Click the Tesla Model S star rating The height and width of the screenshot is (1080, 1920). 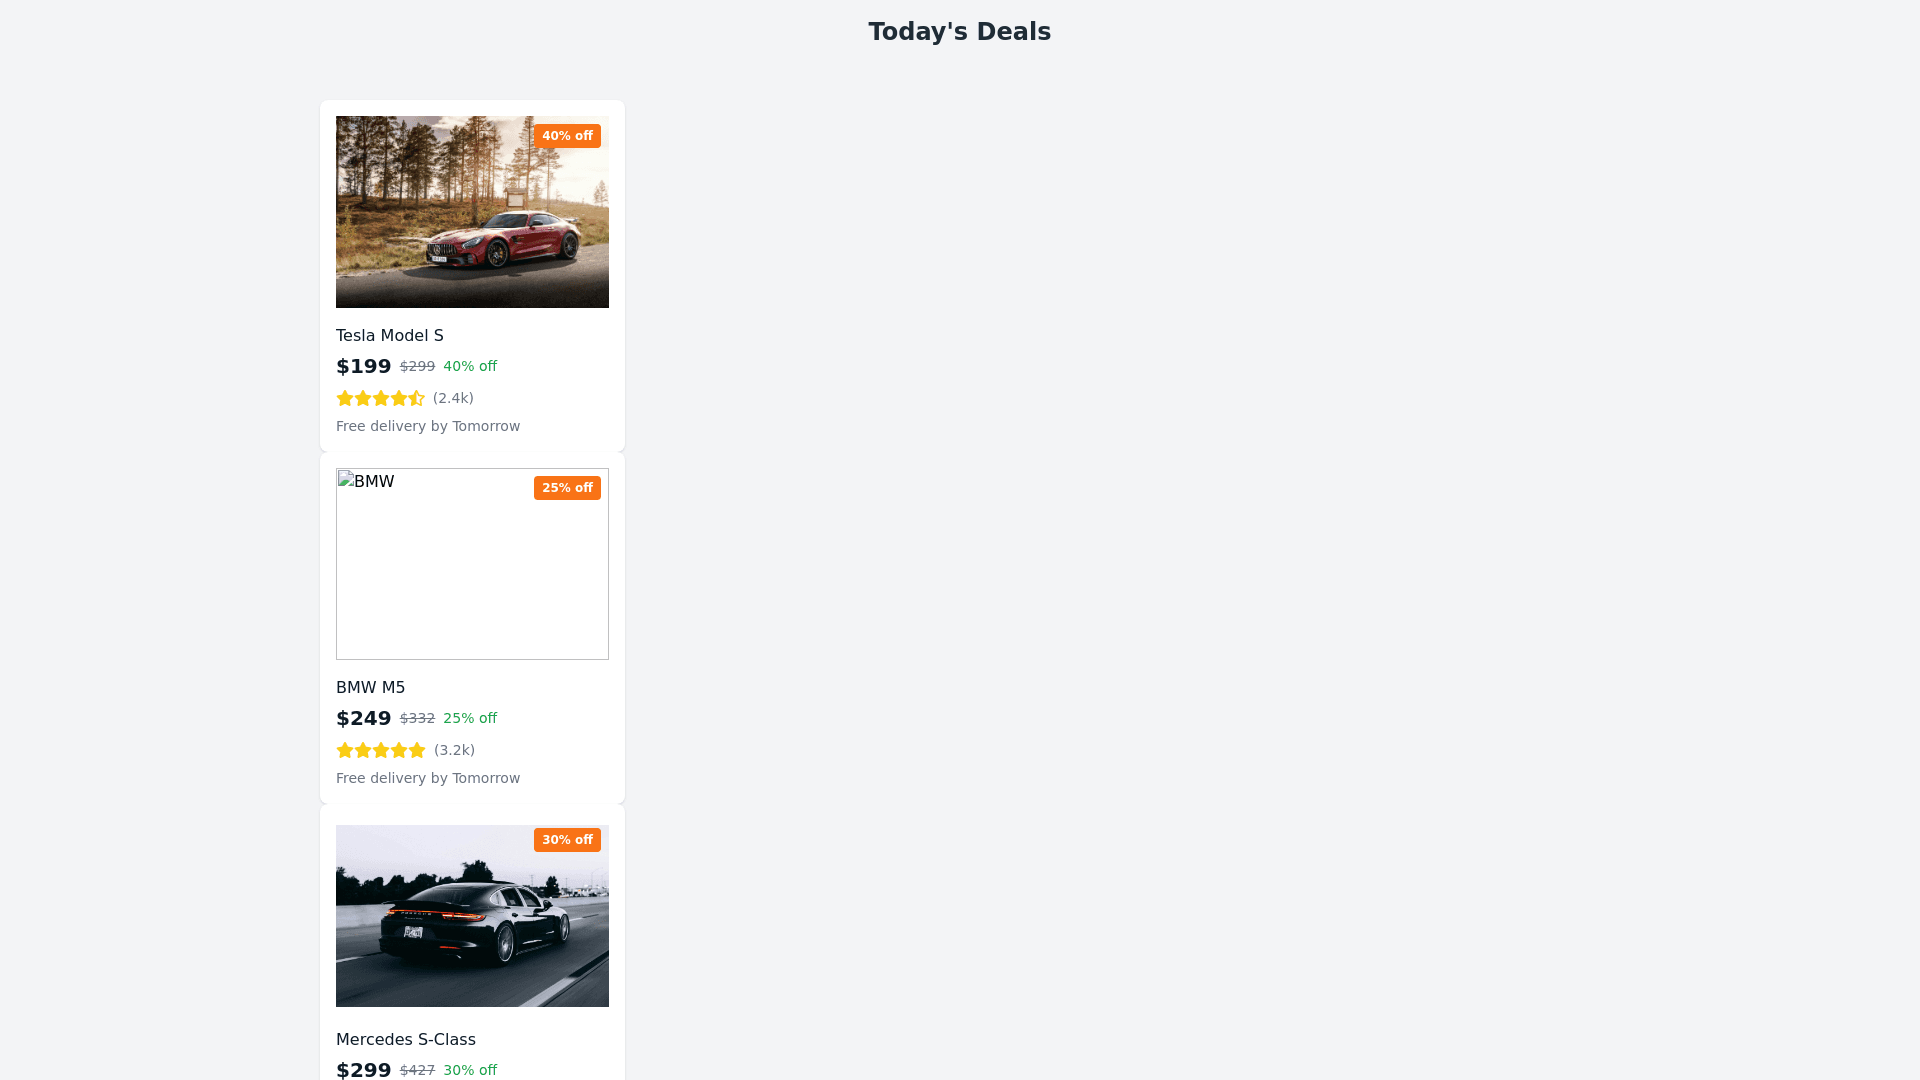(380, 398)
